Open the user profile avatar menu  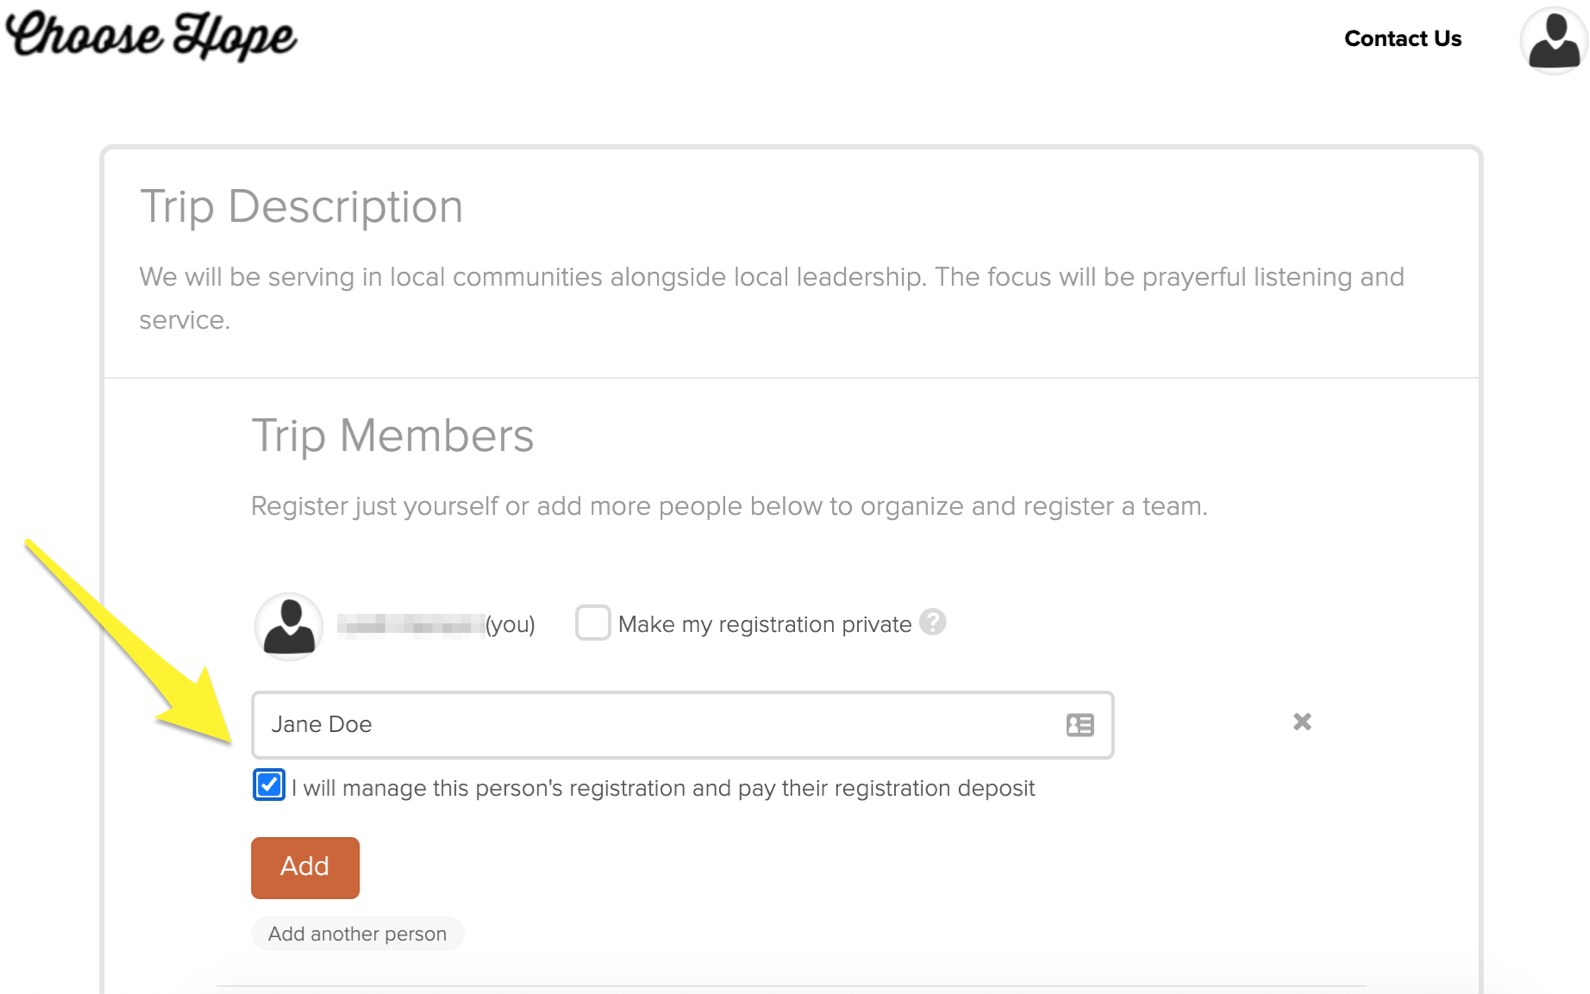(x=1553, y=41)
